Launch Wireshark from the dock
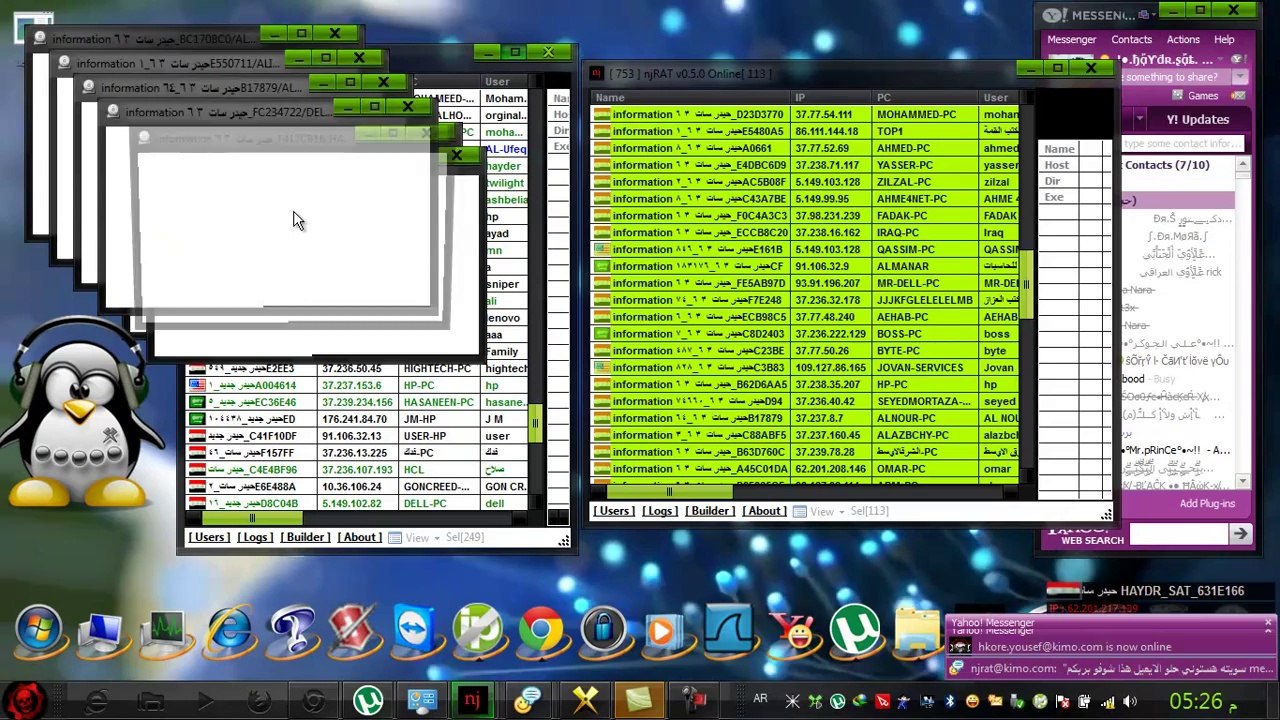Image resolution: width=1280 pixels, height=720 pixels. [728, 631]
